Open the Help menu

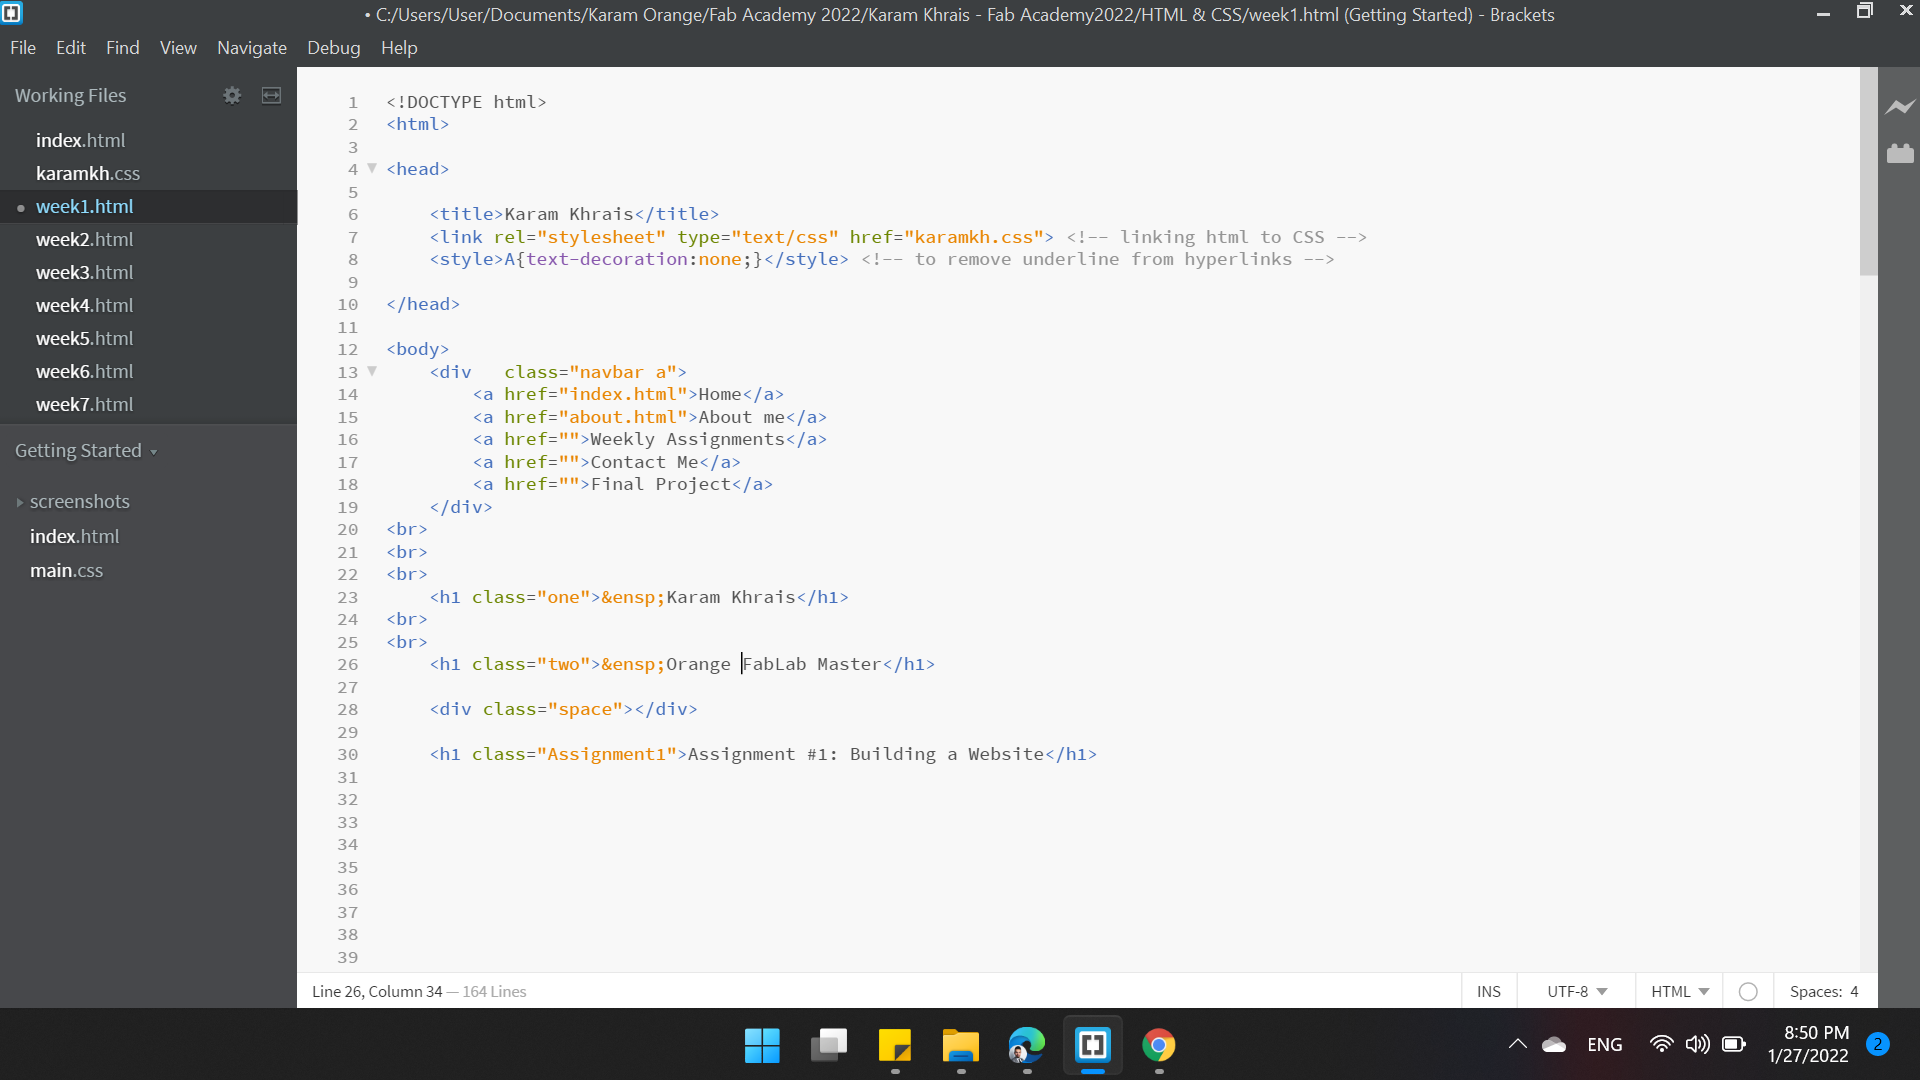point(399,47)
